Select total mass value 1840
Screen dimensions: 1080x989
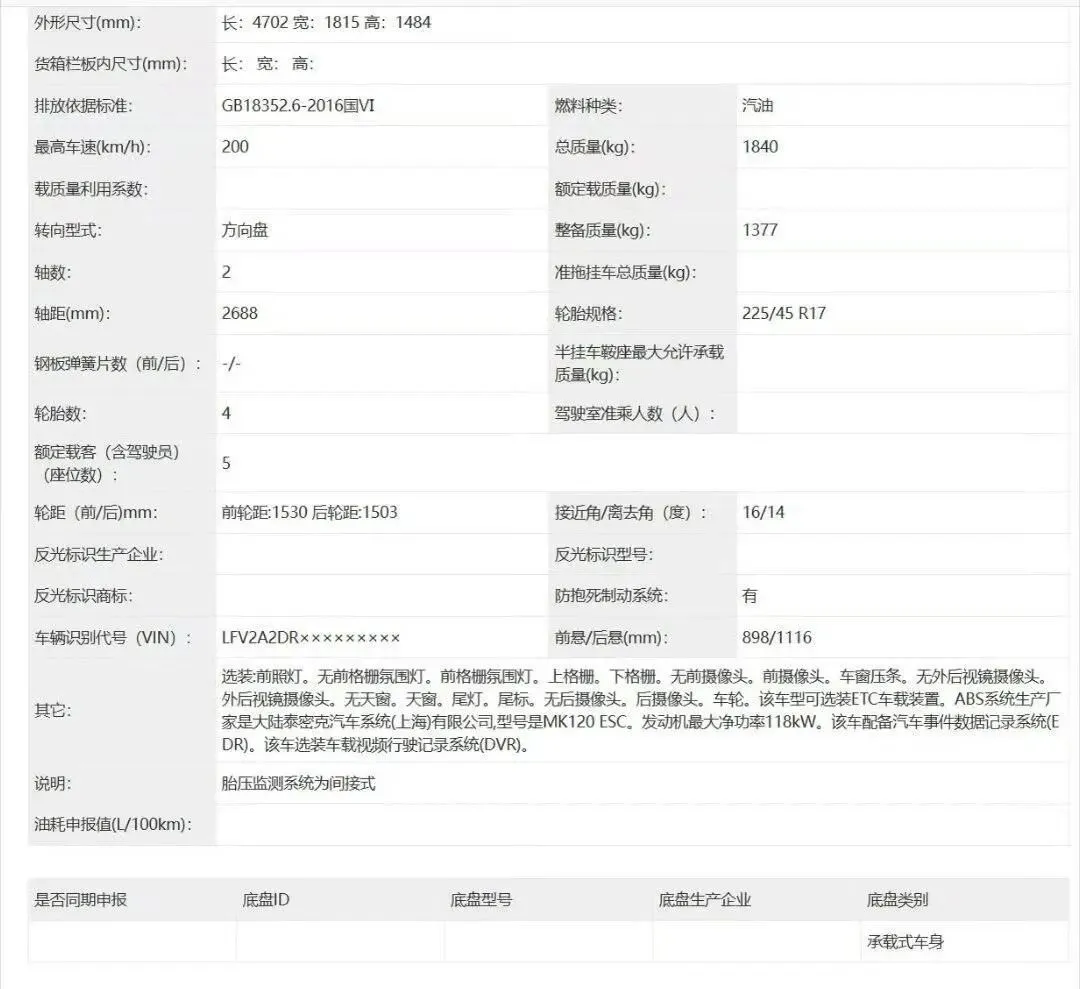click(760, 147)
